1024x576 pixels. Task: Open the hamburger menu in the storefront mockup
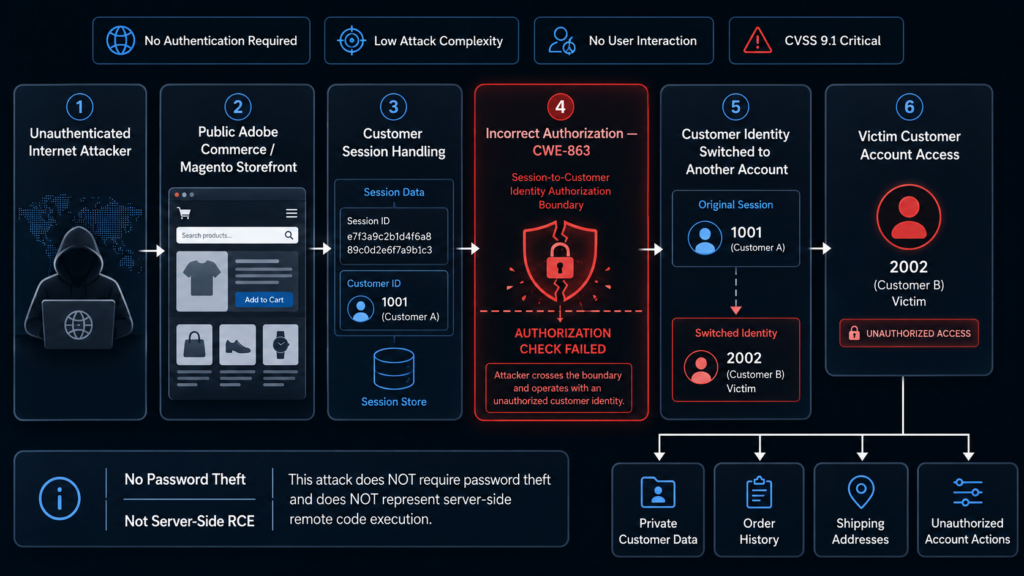click(x=291, y=213)
